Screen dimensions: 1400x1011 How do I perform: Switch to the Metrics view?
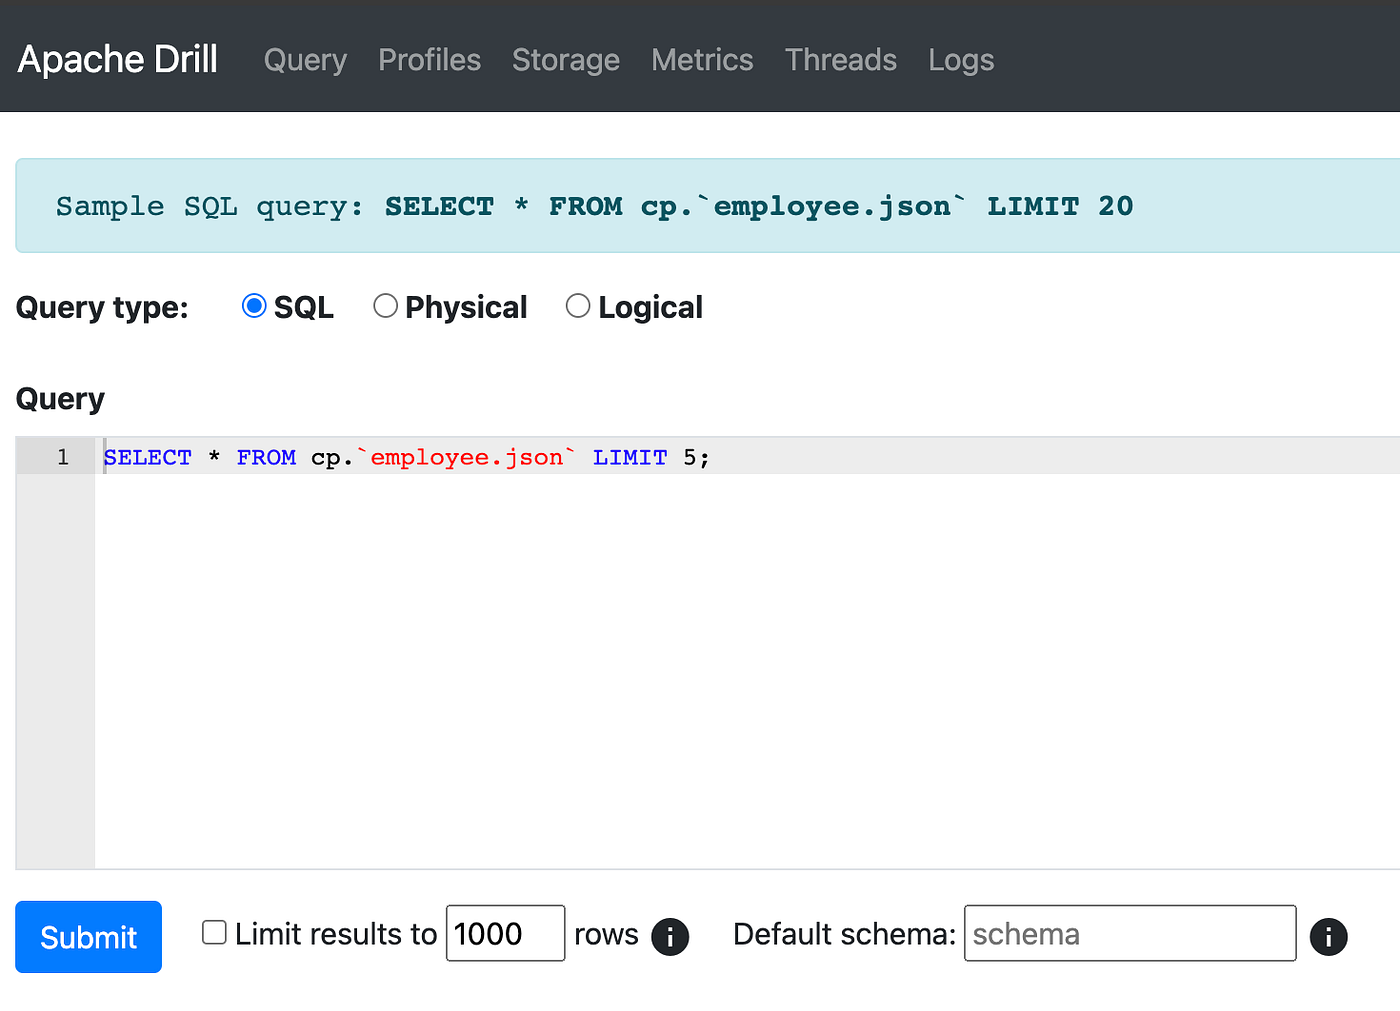(702, 60)
